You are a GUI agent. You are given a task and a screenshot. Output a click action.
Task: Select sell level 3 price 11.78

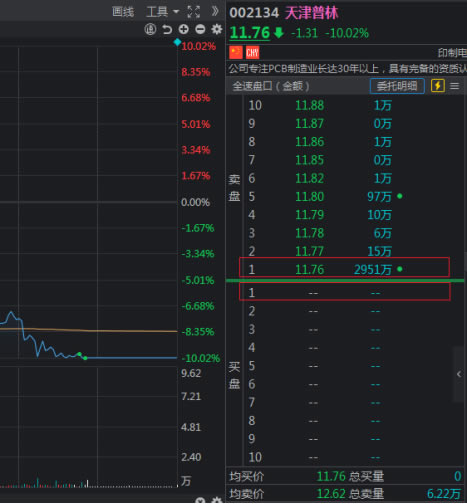310,233
